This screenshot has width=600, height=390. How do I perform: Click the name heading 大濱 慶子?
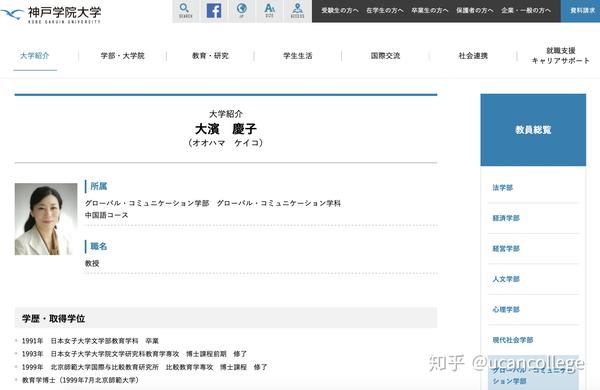226,129
